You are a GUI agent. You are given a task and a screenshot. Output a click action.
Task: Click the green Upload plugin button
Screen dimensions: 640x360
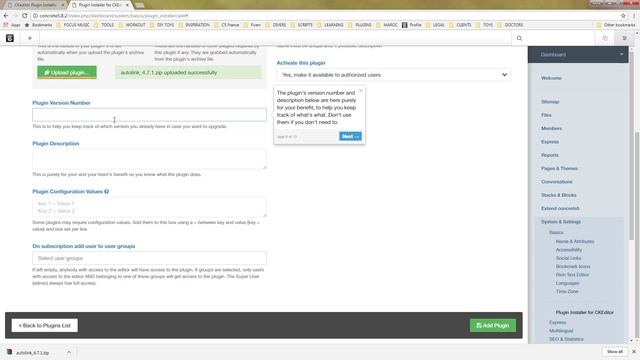pyautogui.click(x=67, y=72)
